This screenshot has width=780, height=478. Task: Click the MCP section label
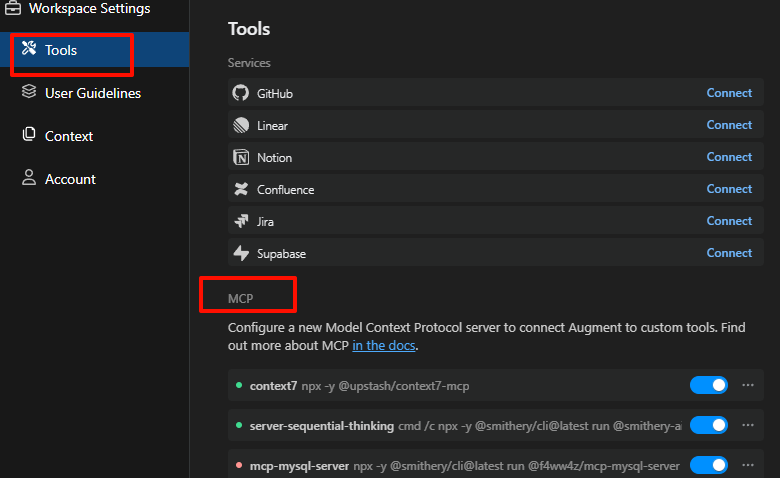click(240, 298)
